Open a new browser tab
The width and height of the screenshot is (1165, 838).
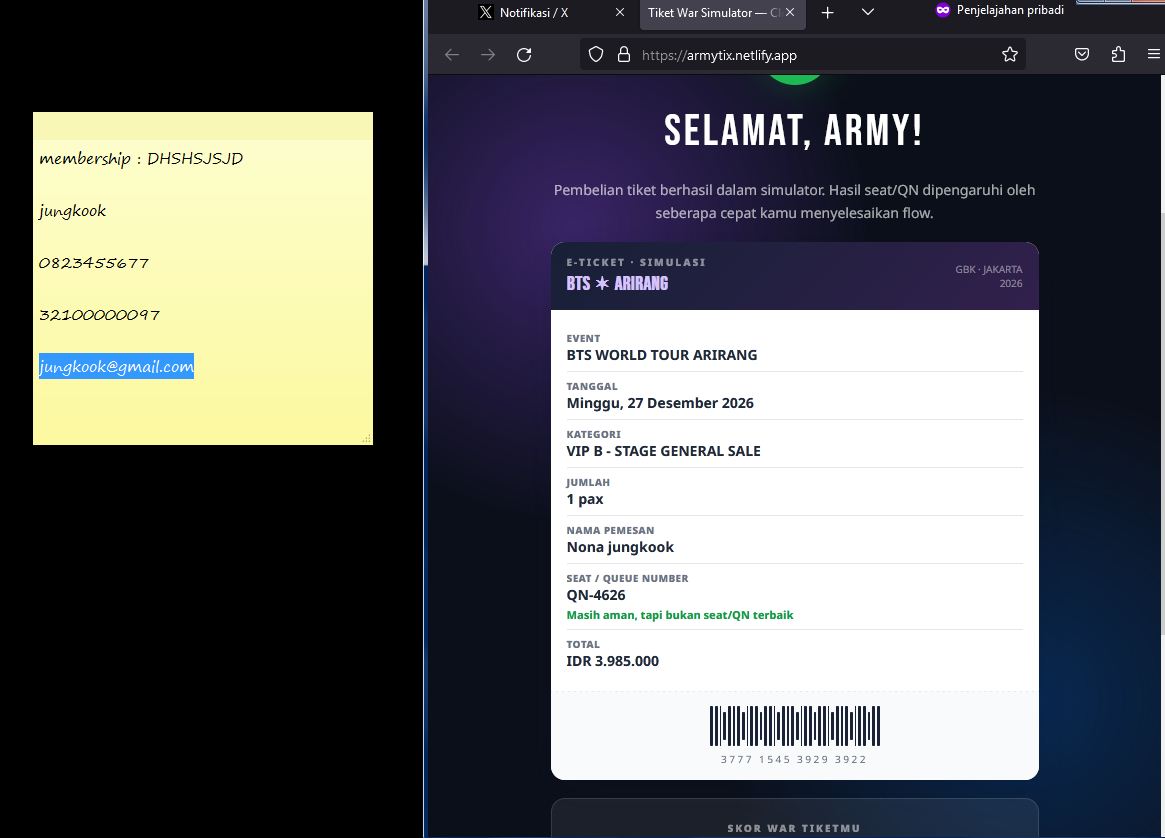[x=827, y=13]
